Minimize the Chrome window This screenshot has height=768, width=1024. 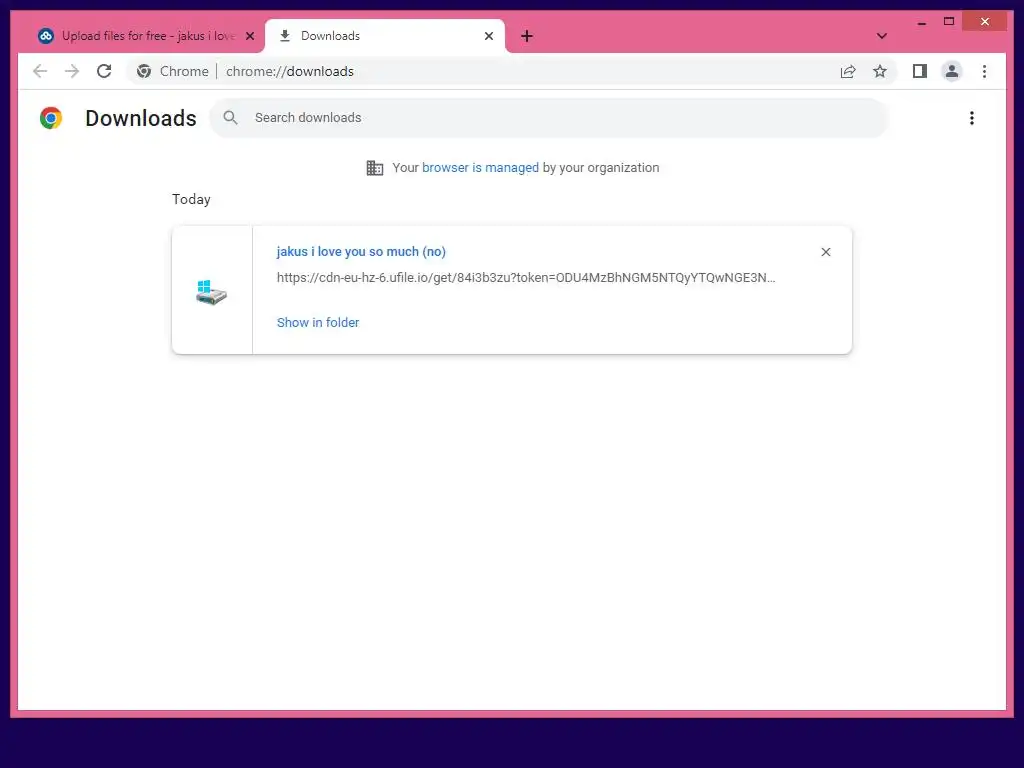pos(921,22)
